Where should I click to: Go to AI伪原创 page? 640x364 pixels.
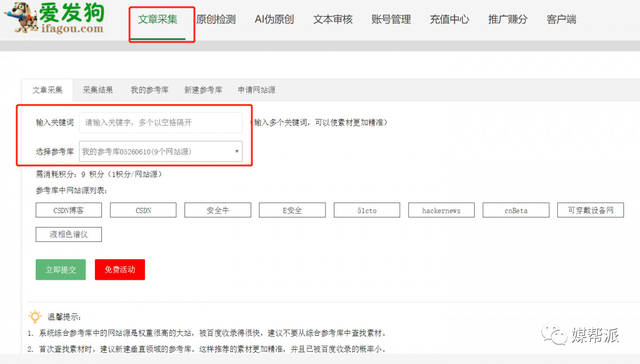(x=274, y=19)
